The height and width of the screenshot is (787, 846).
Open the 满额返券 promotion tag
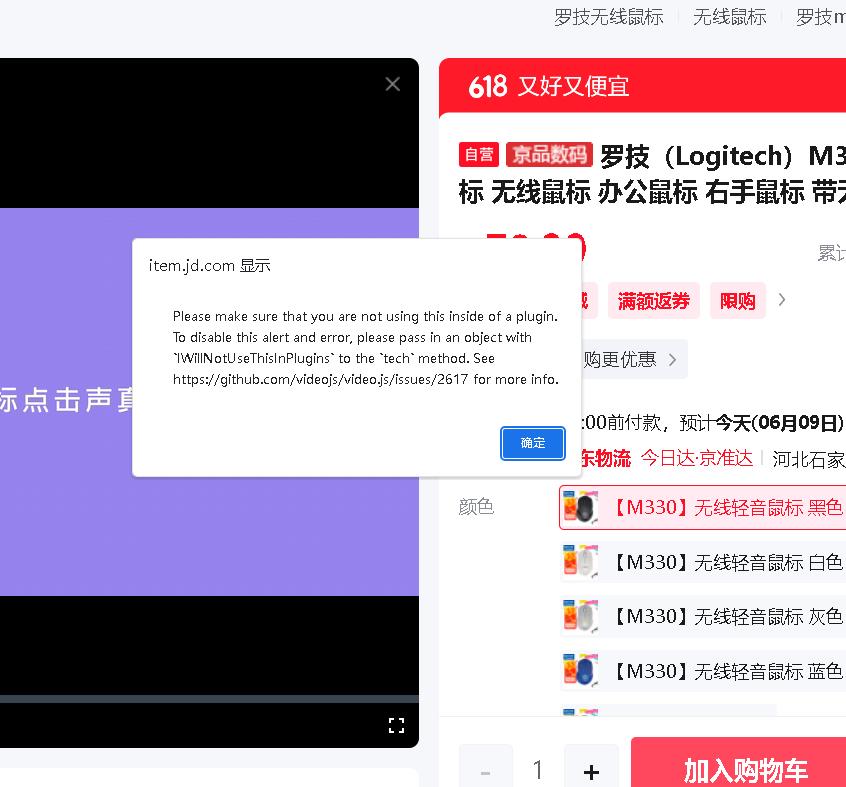point(653,300)
